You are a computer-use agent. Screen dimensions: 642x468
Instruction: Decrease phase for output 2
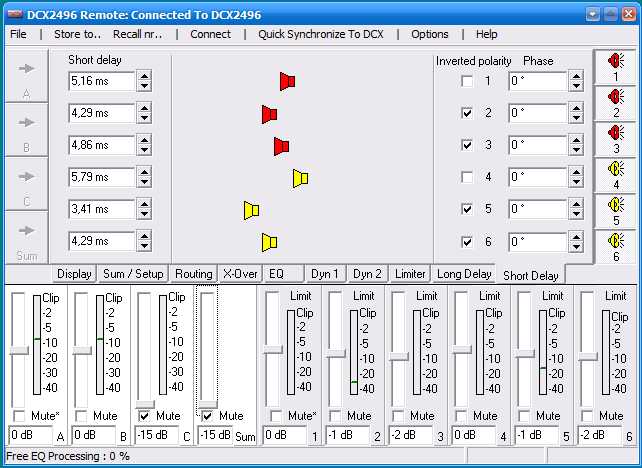(x=576, y=118)
